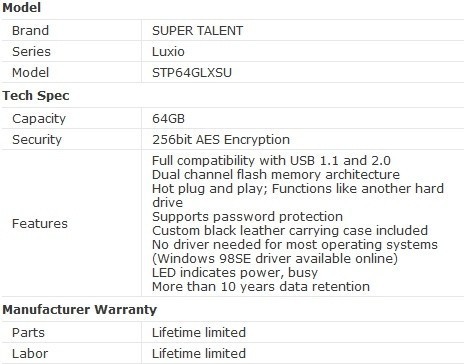Click the Security row label
Viewport: 471px width, 364px height.
coord(37,140)
